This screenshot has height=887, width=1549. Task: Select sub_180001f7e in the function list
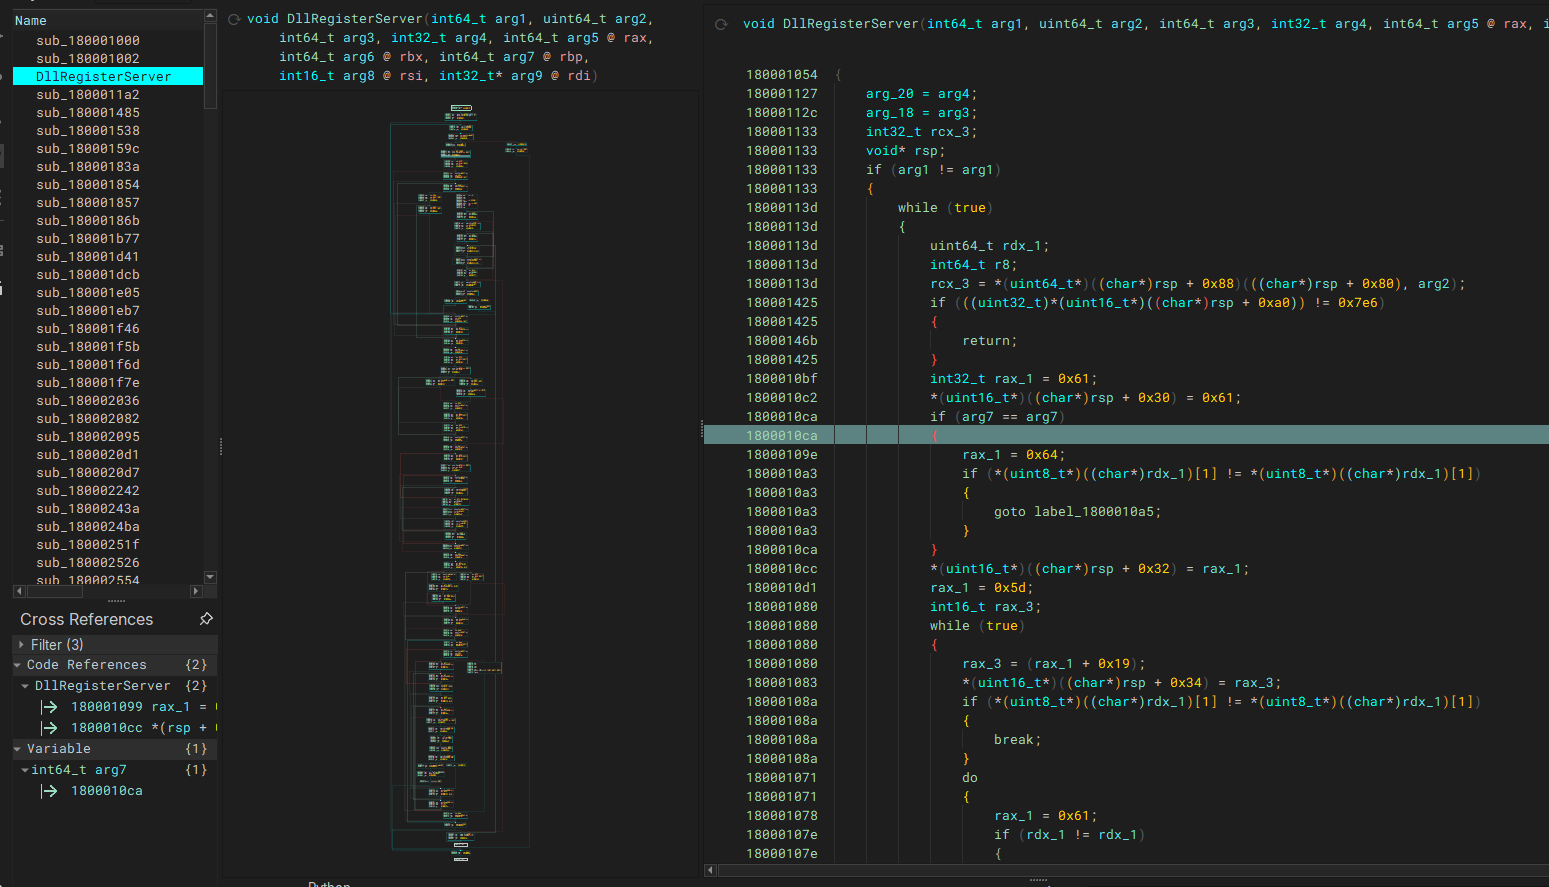click(x=108, y=382)
